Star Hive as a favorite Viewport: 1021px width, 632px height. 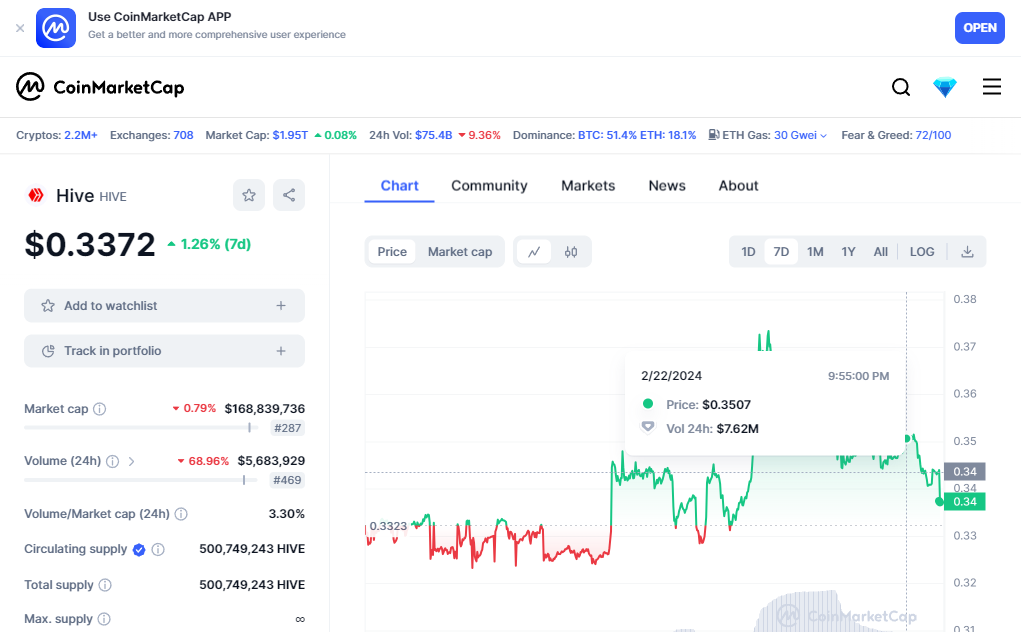click(249, 195)
